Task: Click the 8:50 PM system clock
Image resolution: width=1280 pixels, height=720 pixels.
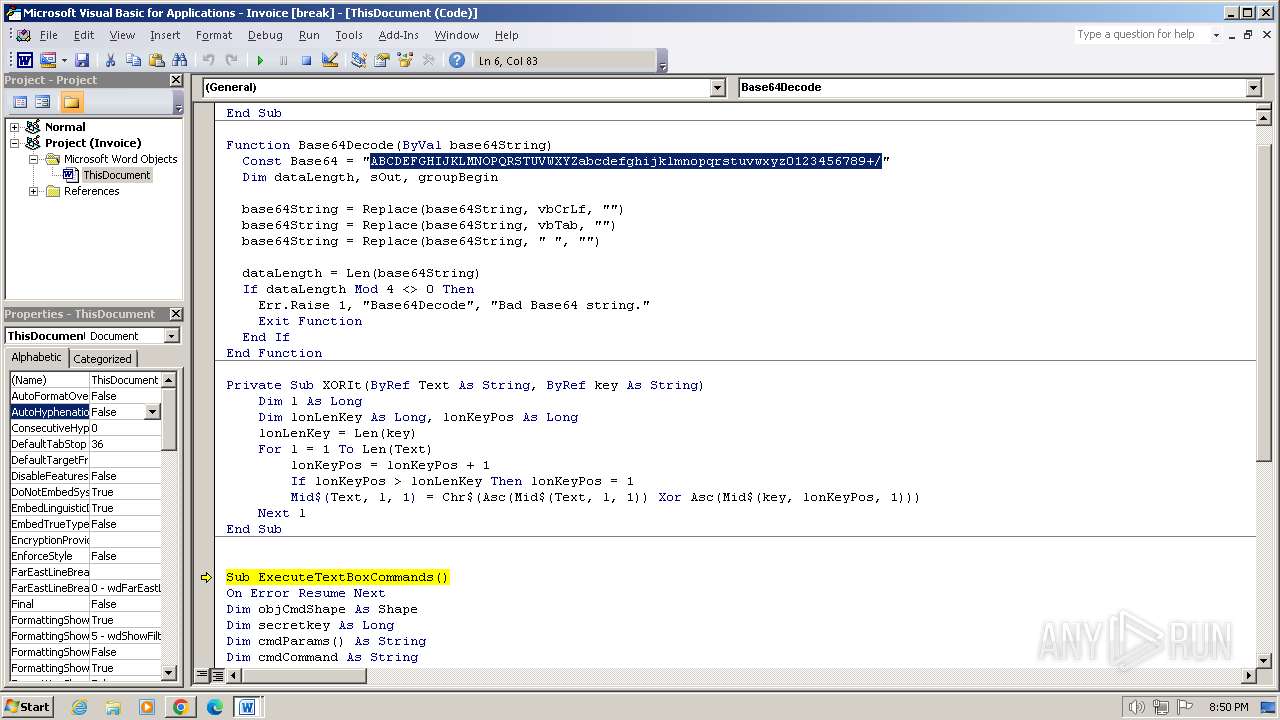Action: (x=1228, y=707)
